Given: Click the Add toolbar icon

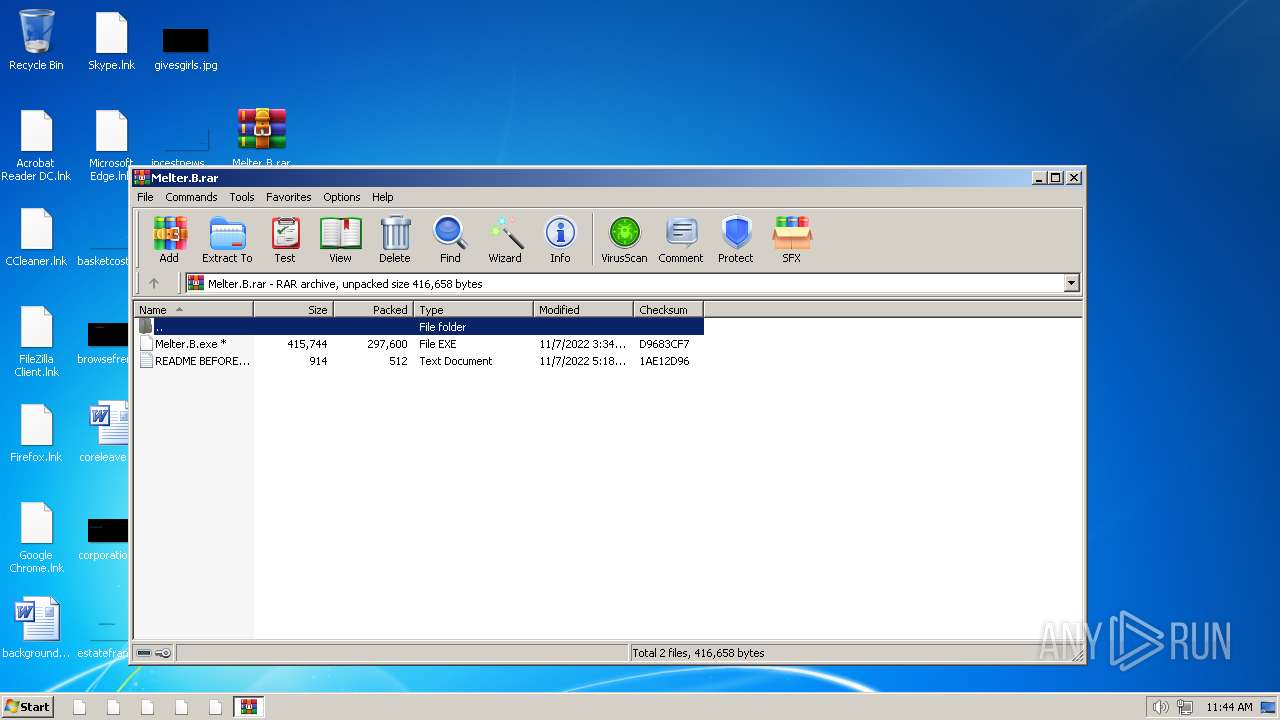Looking at the screenshot, I should pos(169,240).
